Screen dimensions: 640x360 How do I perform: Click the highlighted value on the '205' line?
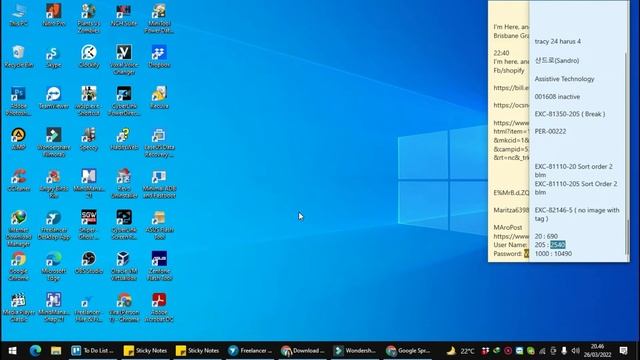(558, 245)
